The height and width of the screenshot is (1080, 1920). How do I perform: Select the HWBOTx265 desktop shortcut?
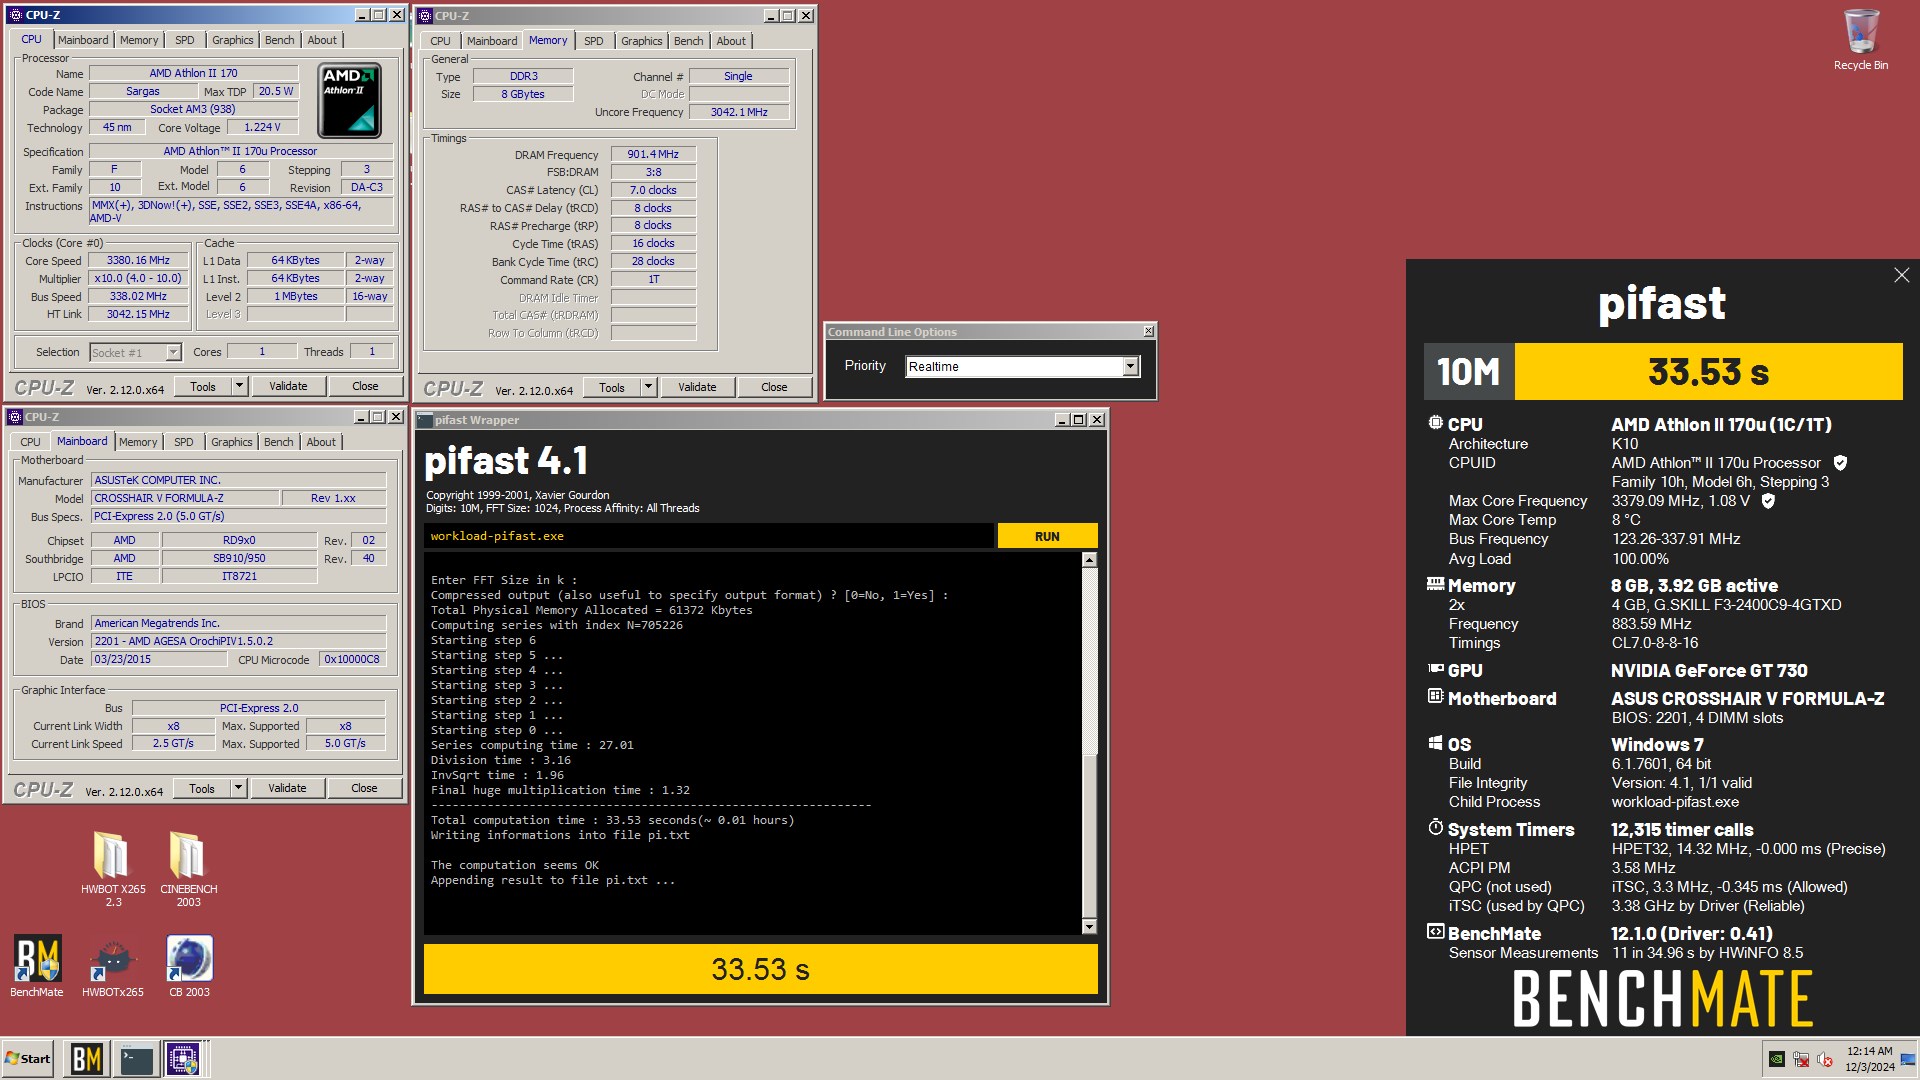(113, 966)
